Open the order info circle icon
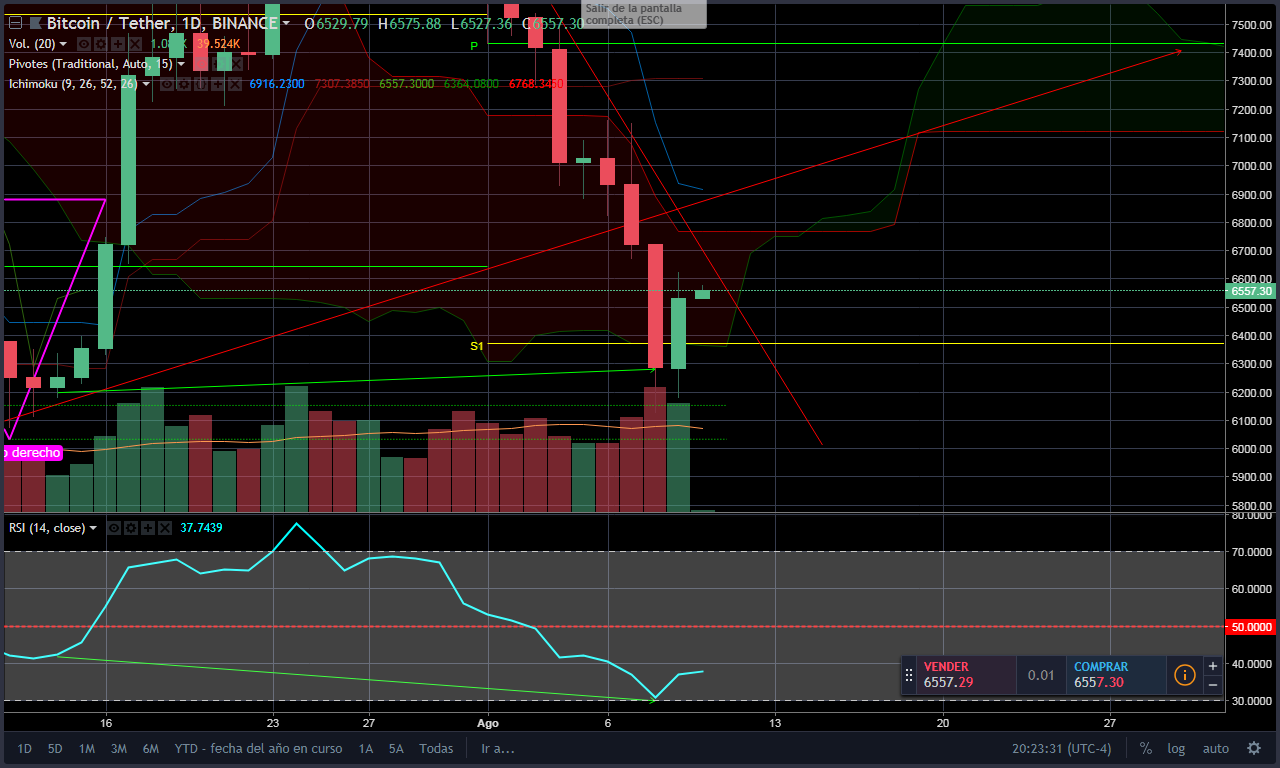Image resolution: width=1280 pixels, height=768 pixels. tap(1184, 675)
